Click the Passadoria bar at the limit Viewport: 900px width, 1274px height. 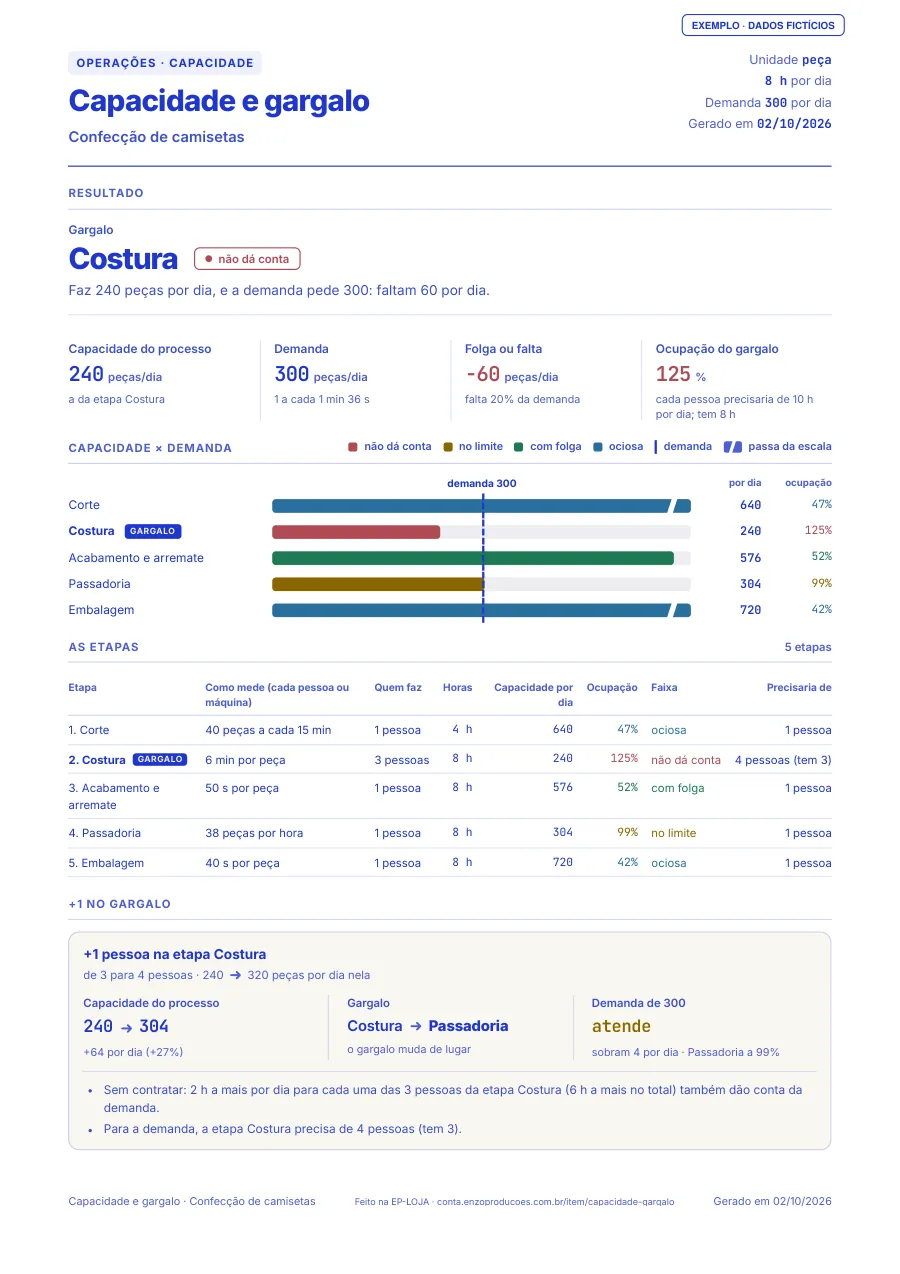click(x=378, y=584)
